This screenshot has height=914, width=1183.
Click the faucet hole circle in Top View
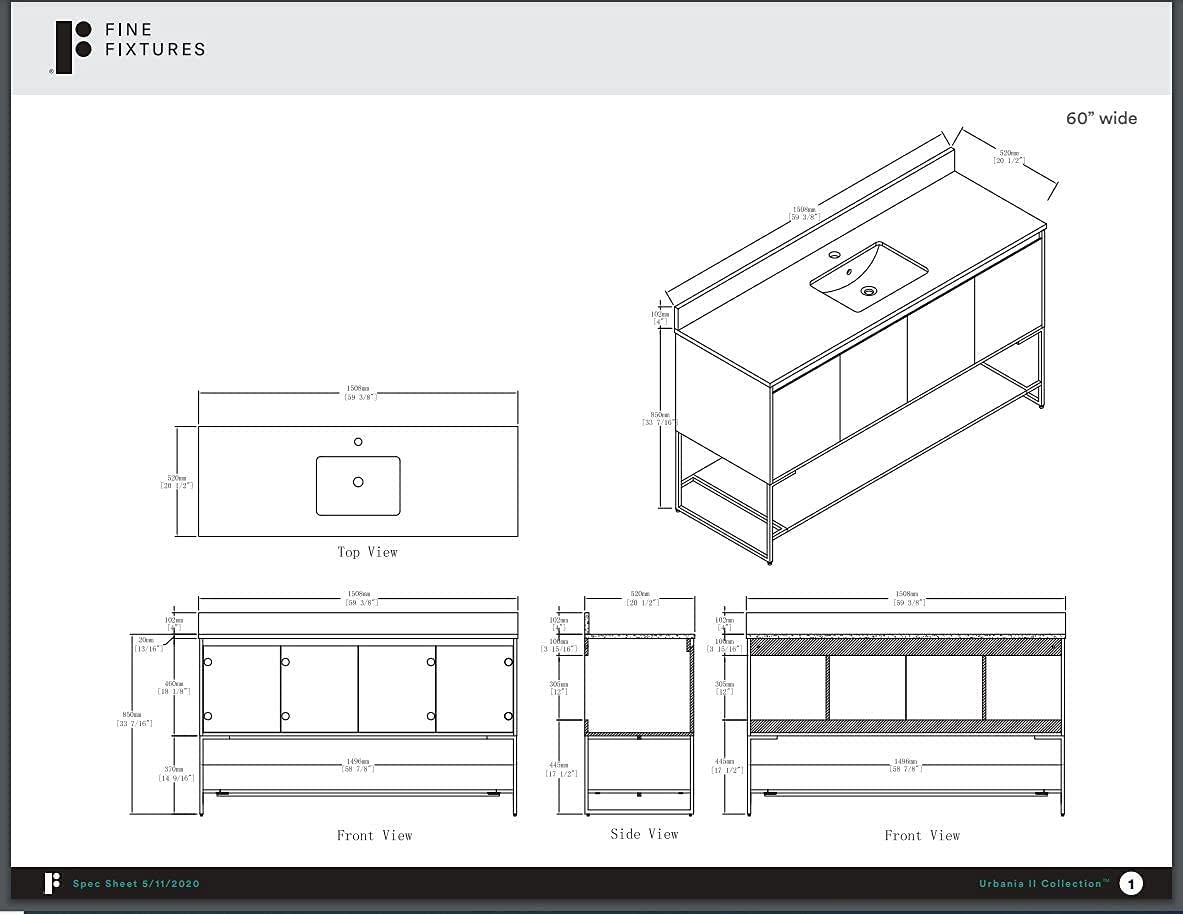pyautogui.click(x=358, y=442)
